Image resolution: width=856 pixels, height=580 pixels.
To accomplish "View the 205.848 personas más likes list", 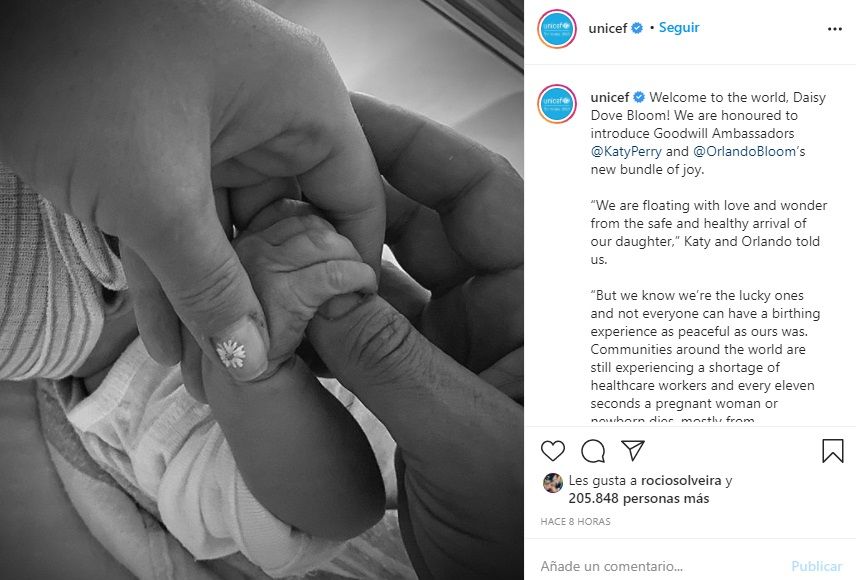I will 639,499.
